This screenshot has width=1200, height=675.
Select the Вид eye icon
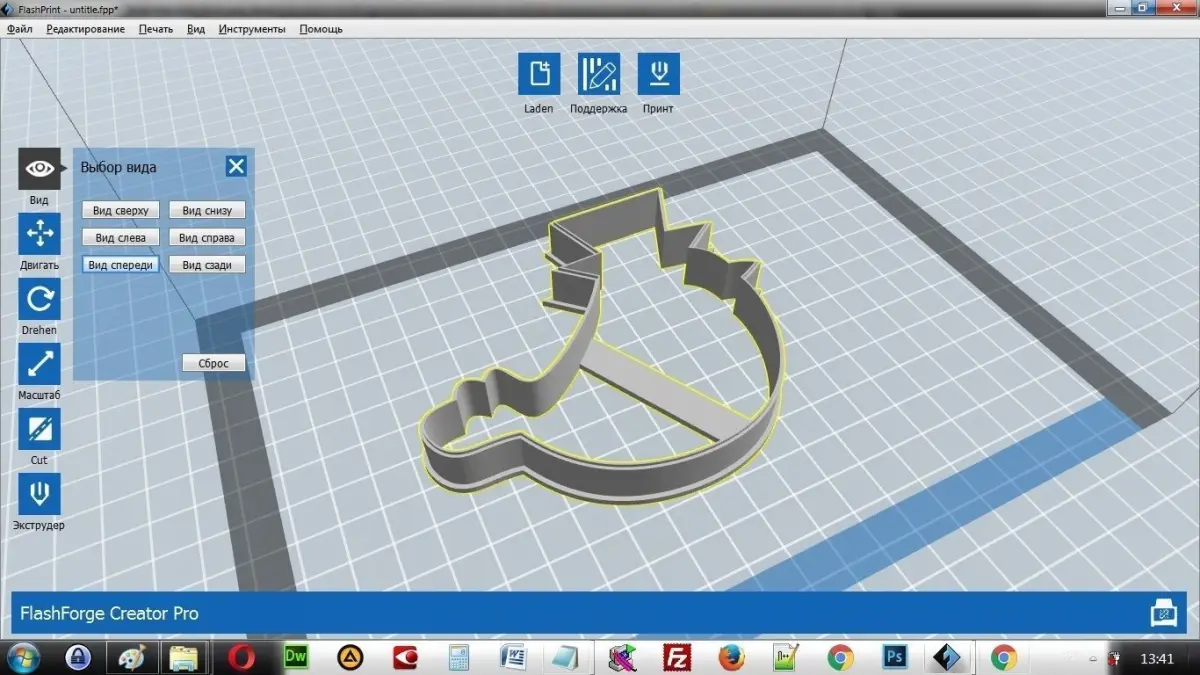pos(40,168)
